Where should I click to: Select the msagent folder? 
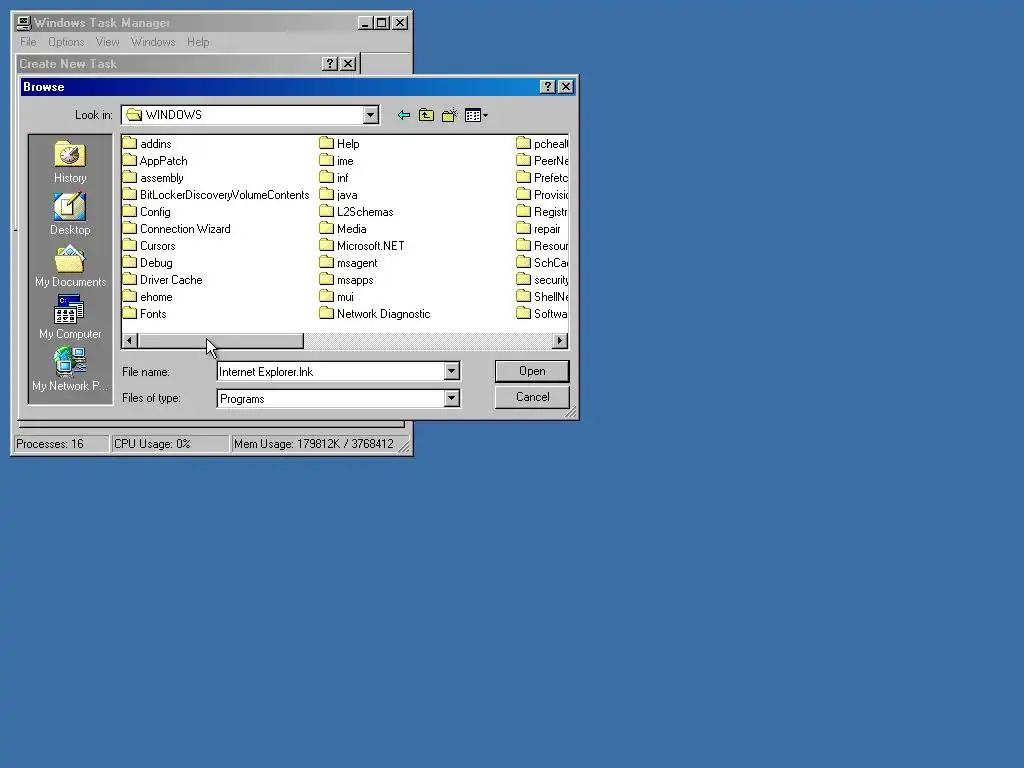(349, 263)
